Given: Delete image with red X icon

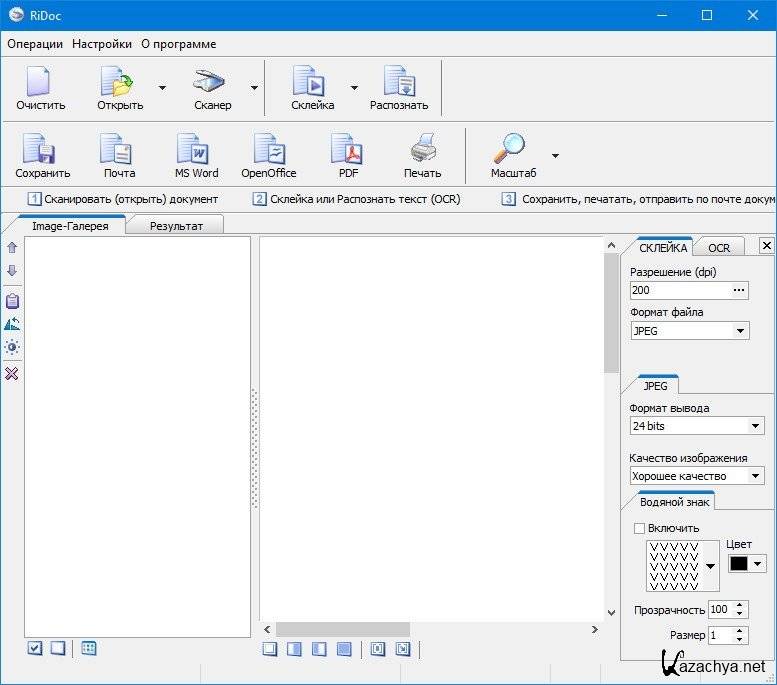Looking at the screenshot, I should (x=12, y=373).
